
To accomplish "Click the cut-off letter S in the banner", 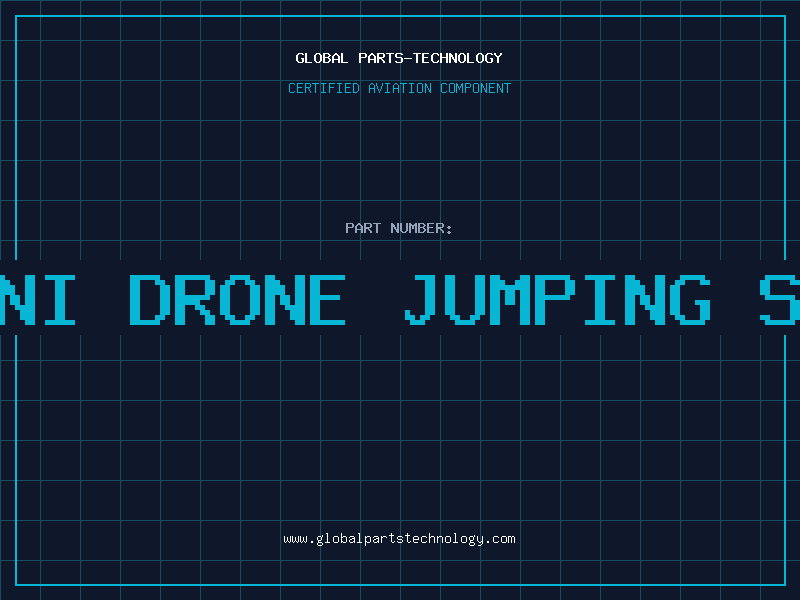I will click(780, 300).
